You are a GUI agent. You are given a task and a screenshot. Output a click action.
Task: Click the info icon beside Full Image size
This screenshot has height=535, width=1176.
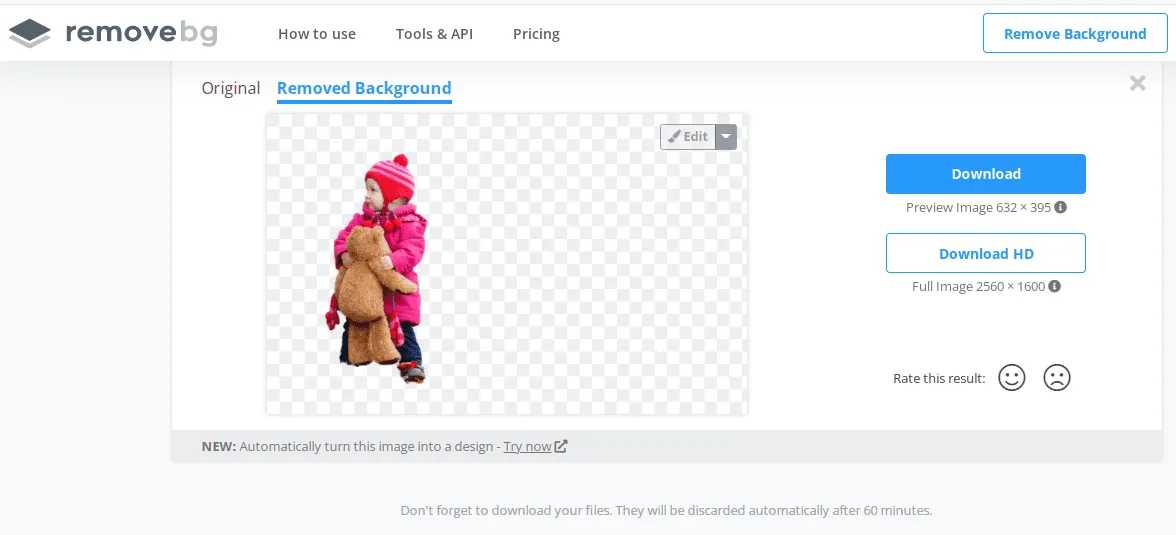point(1054,286)
